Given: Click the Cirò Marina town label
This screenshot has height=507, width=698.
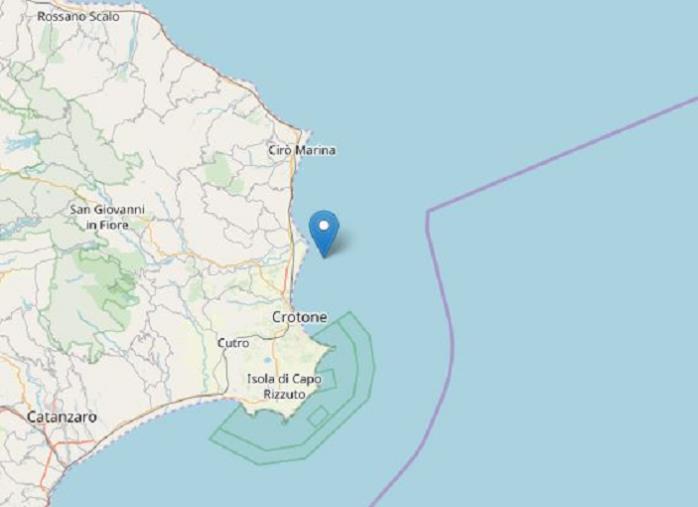Looking at the screenshot, I should [302, 150].
